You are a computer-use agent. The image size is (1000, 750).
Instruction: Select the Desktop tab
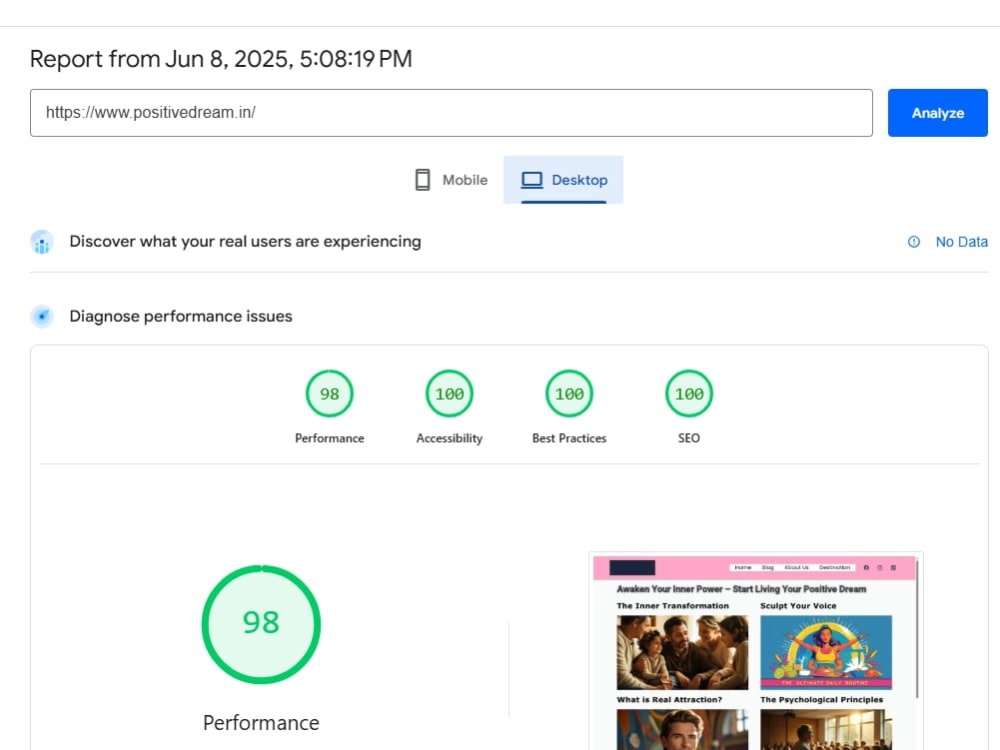click(563, 180)
